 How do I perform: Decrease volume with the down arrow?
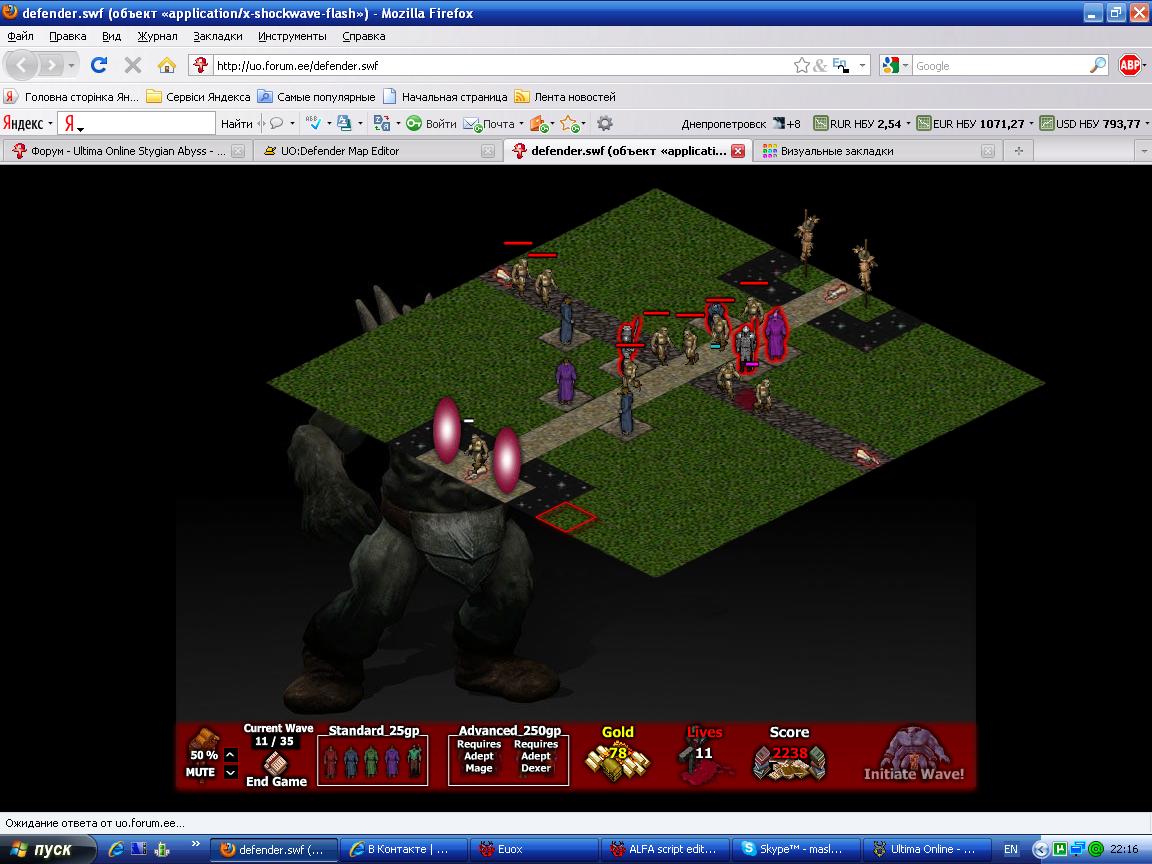click(x=231, y=772)
